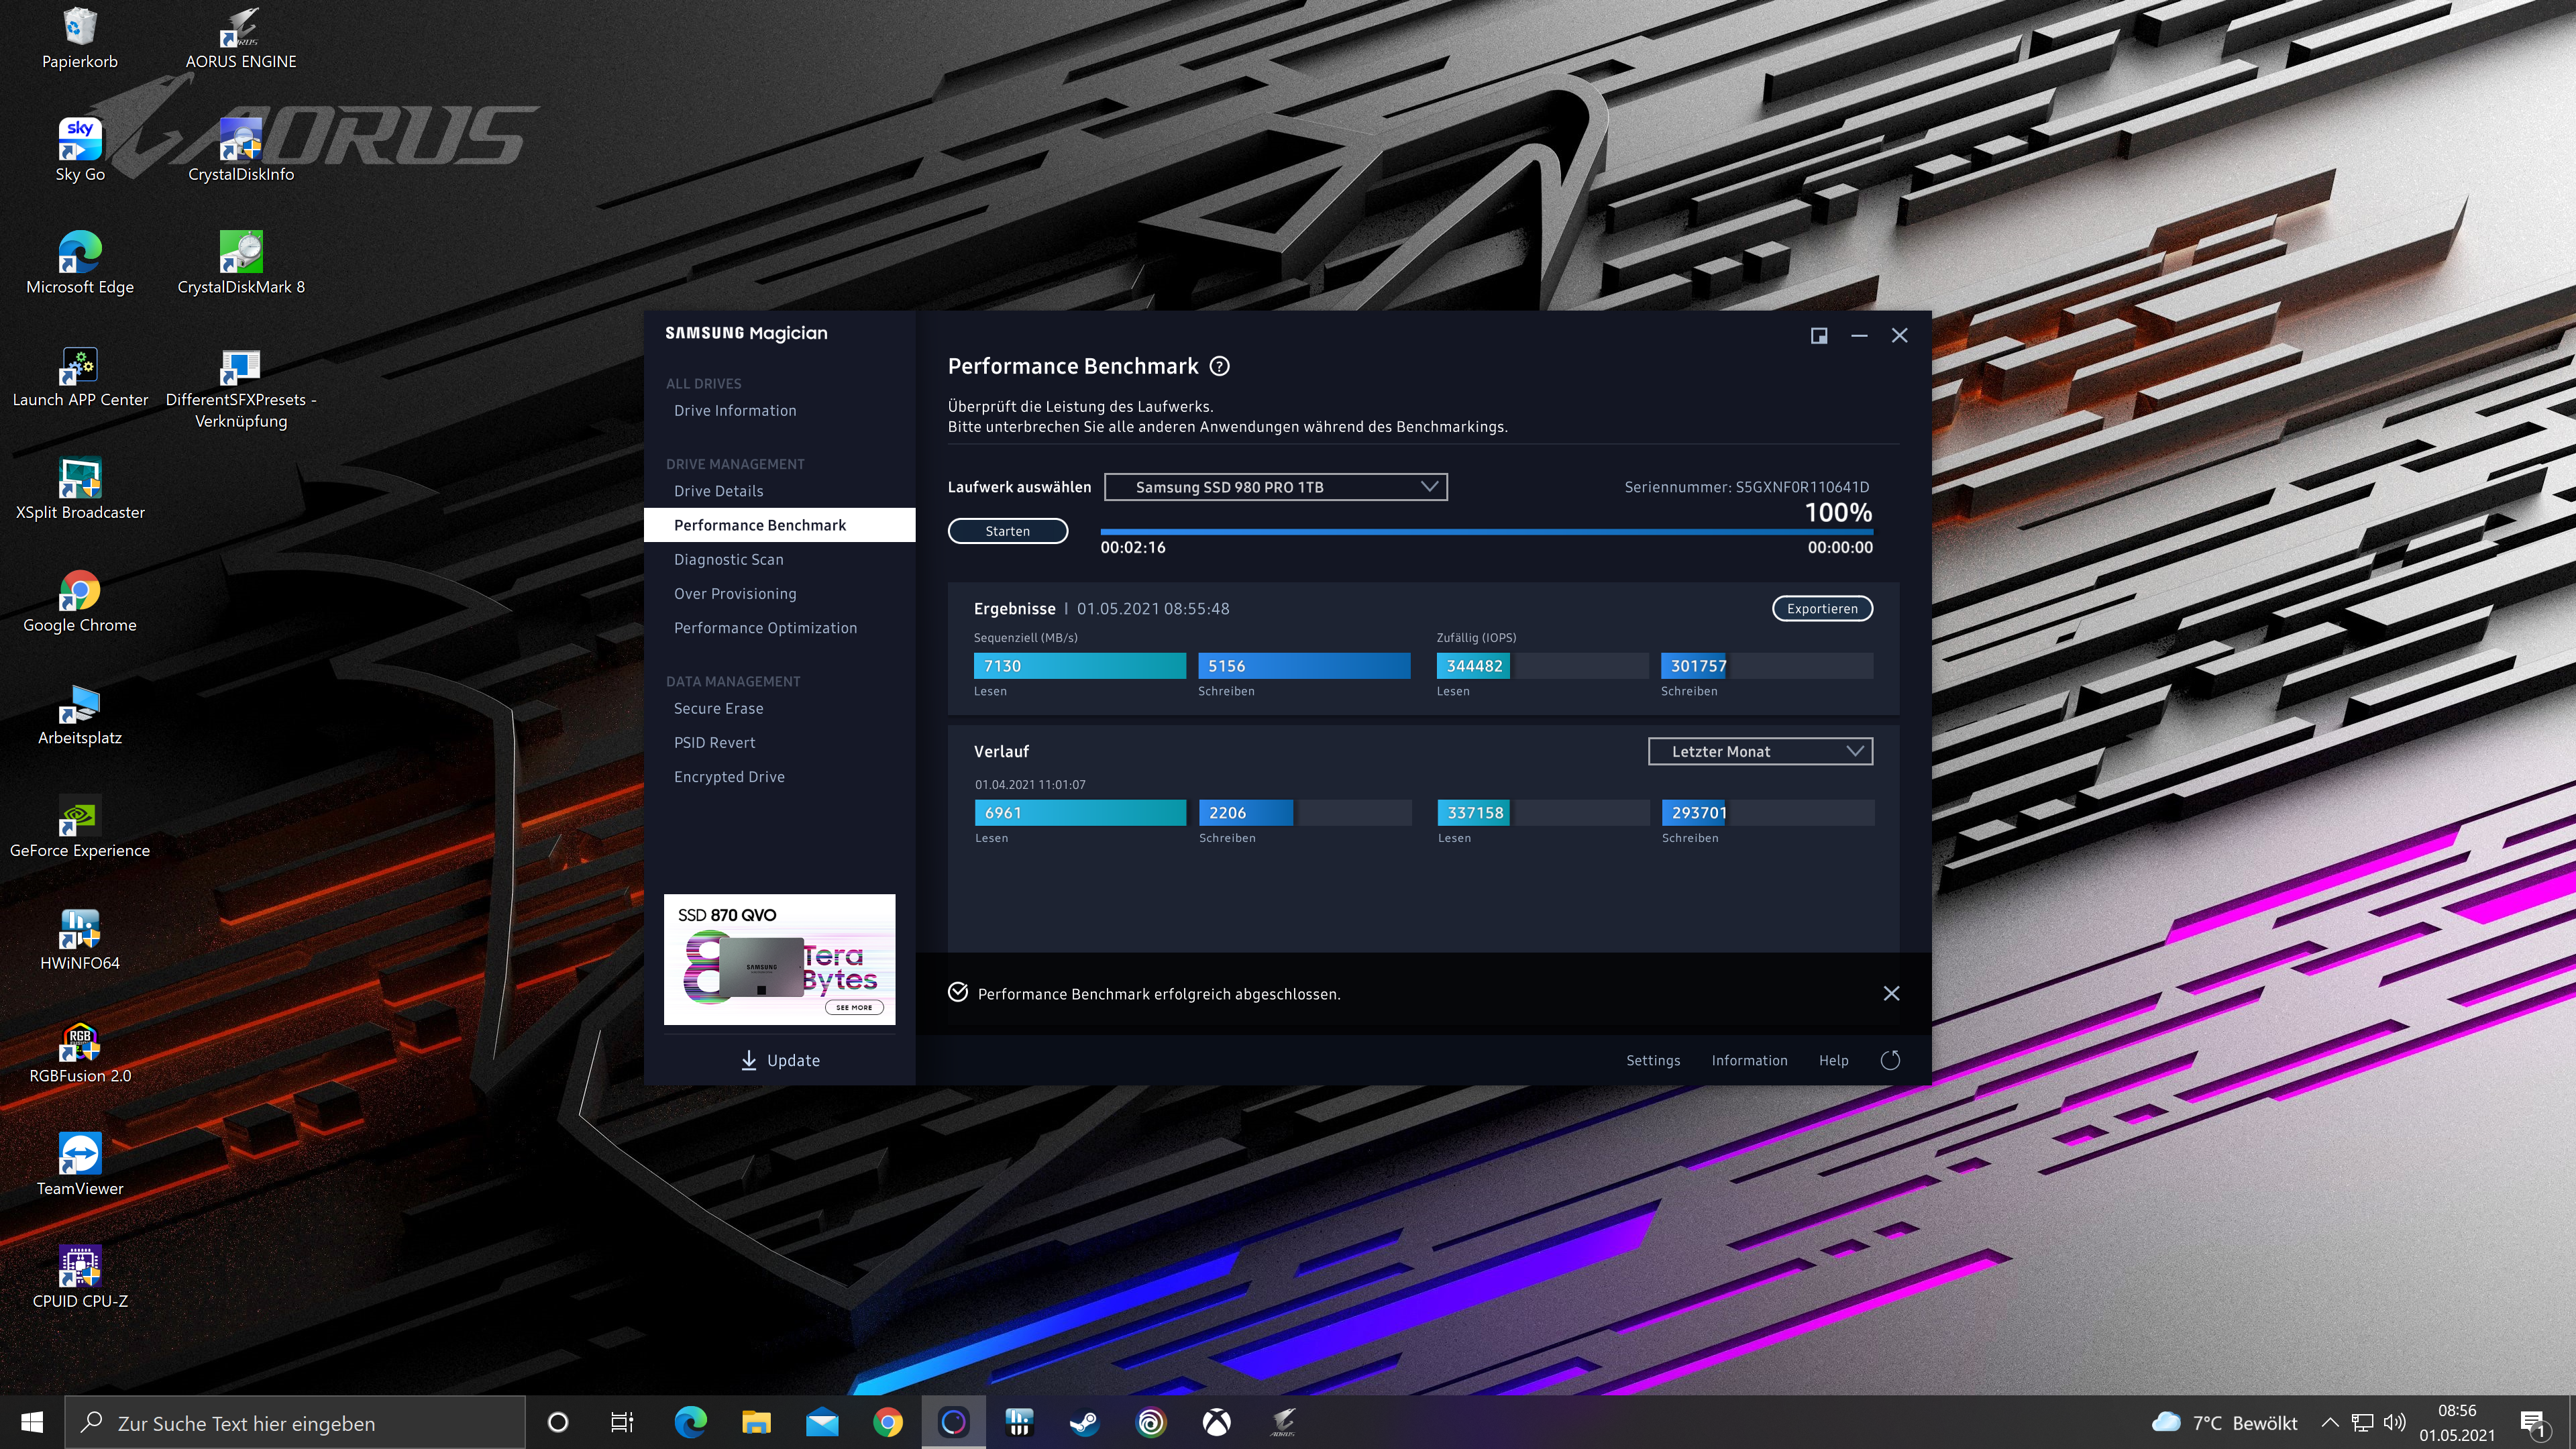Open Settings in the Magician footer
This screenshot has height=1449, width=2576.
click(1653, 1060)
